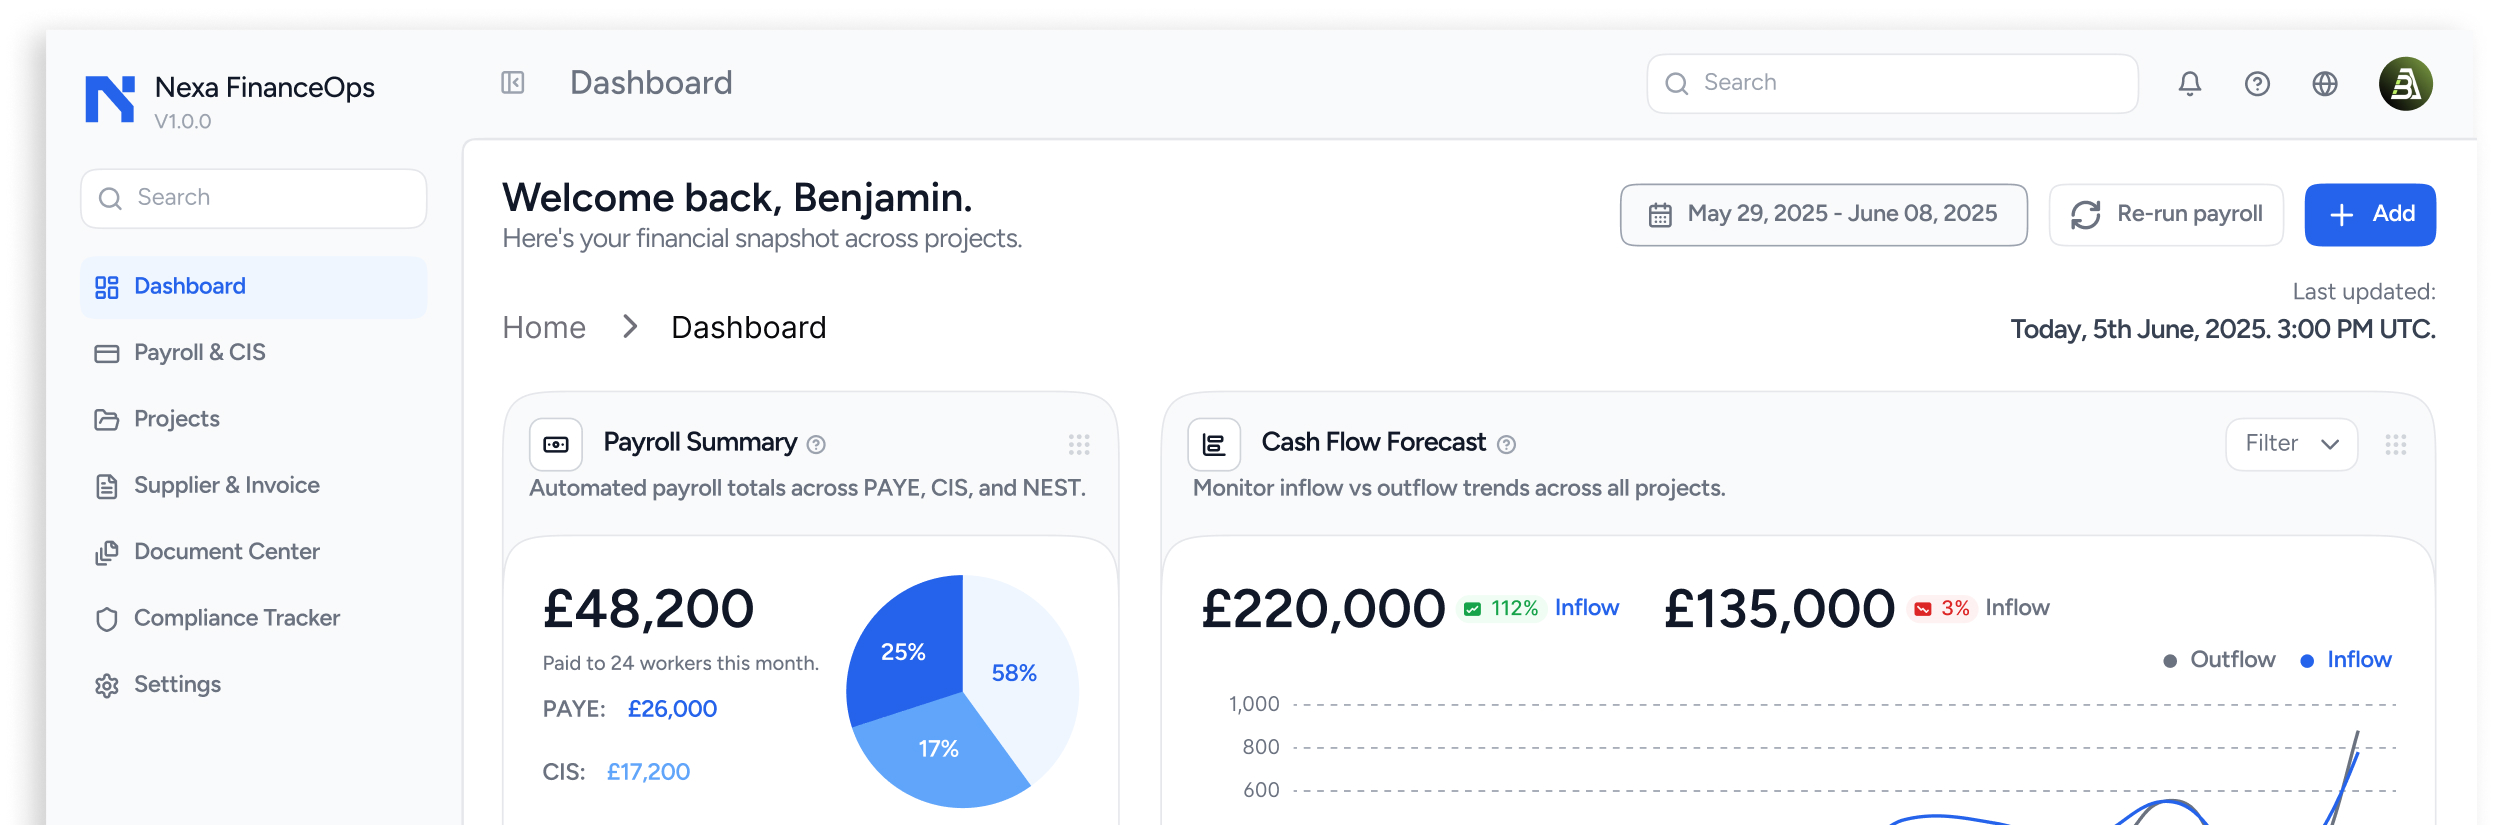
Task: Show Cash Flow Forecast info tooltip icon
Action: [1506, 445]
